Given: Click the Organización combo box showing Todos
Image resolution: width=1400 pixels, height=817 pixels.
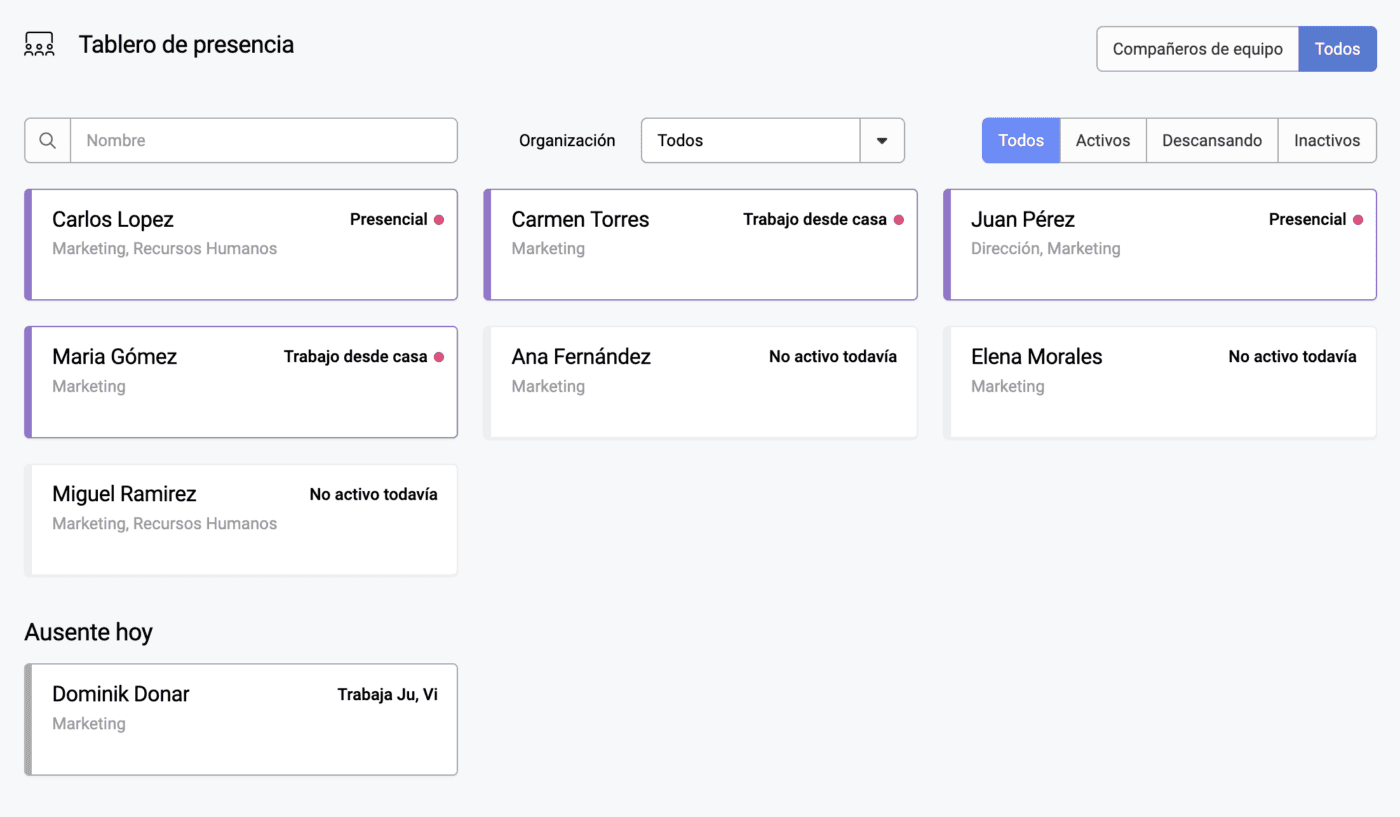Looking at the screenshot, I should tap(750, 141).
